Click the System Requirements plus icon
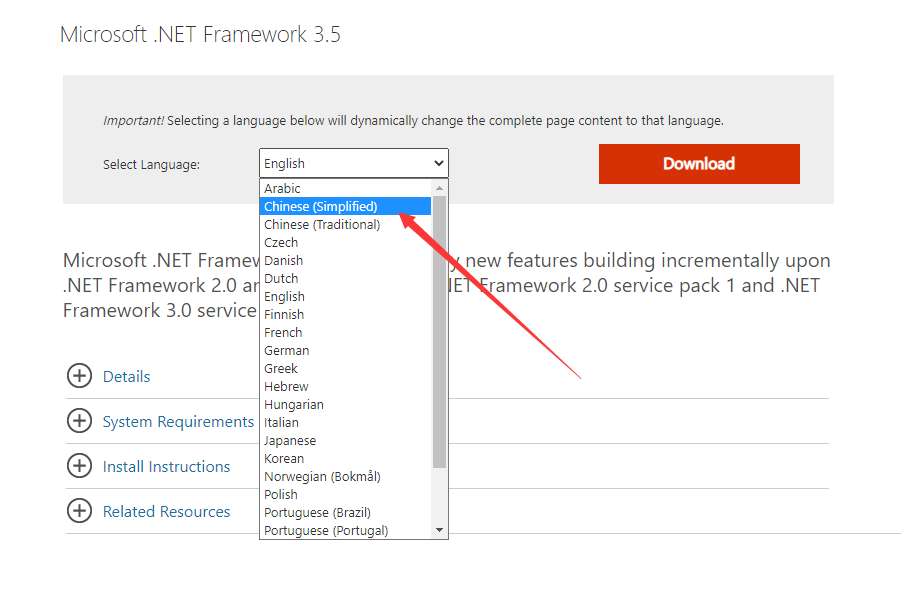This screenshot has height=597, width=905. [x=79, y=421]
